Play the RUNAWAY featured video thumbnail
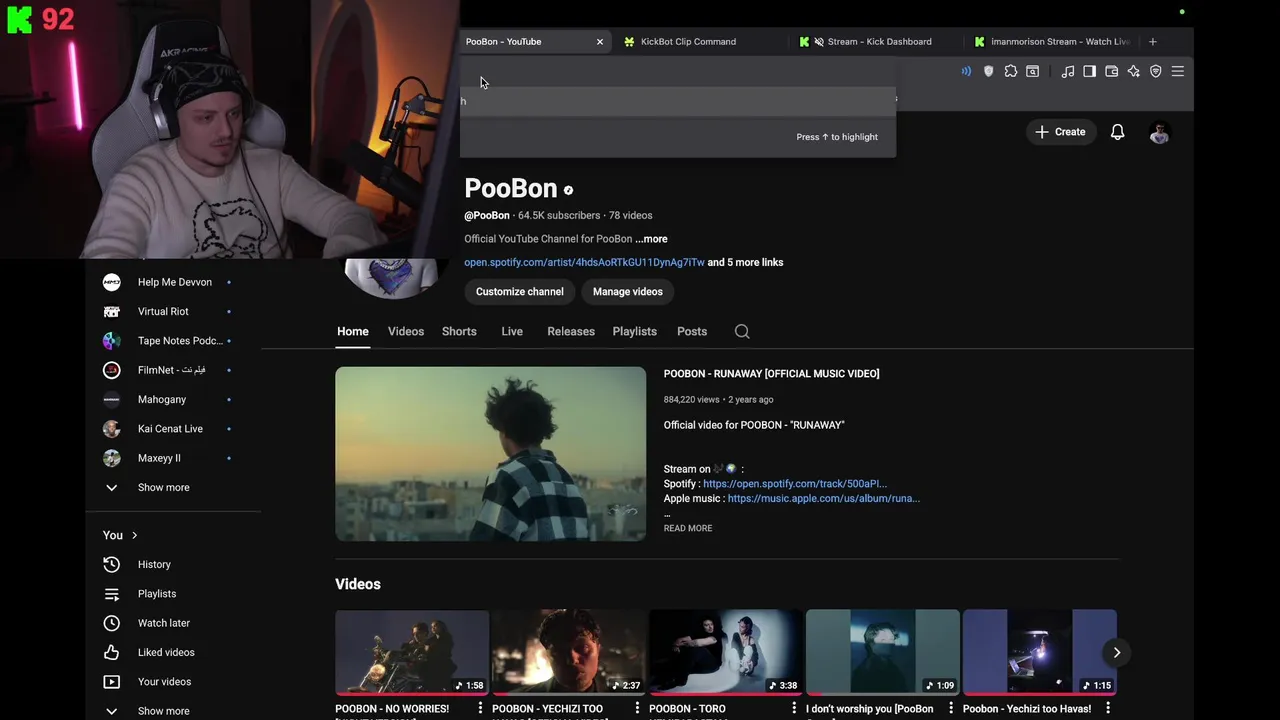Image resolution: width=1280 pixels, height=720 pixels. 491,454
